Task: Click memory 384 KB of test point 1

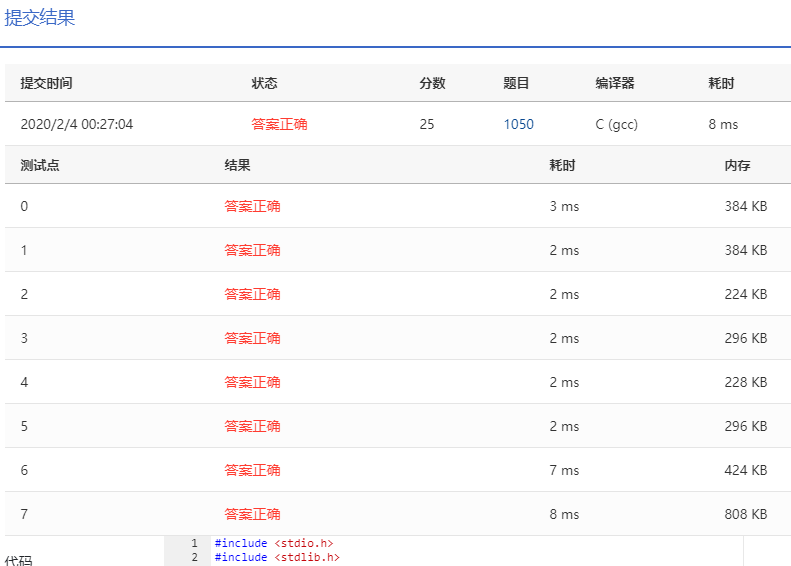Action: [x=746, y=250]
